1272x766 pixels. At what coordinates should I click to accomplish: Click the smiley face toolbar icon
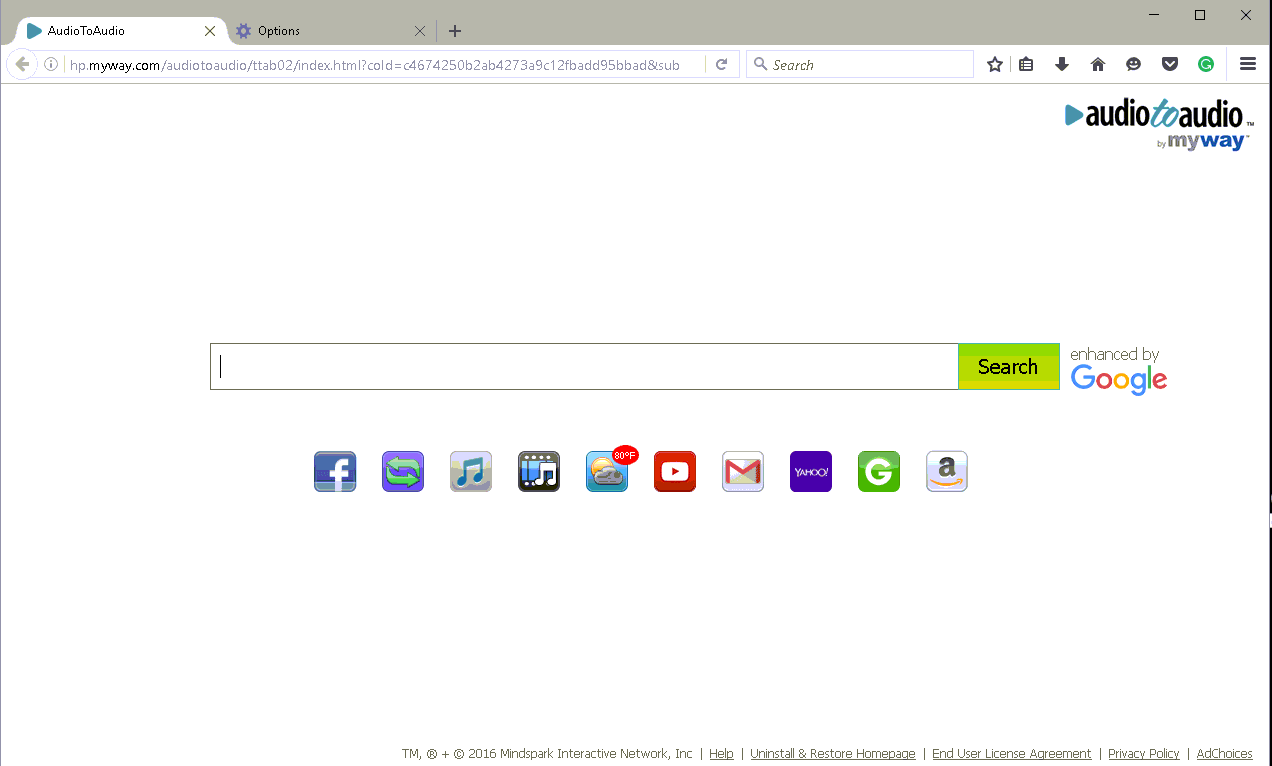[1133, 65]
